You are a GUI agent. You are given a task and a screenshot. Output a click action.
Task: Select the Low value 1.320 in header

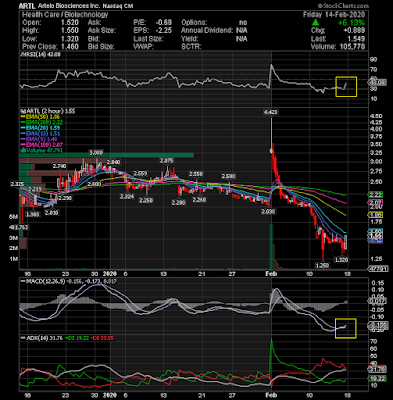pyautogui.click(x=69, y=39)
